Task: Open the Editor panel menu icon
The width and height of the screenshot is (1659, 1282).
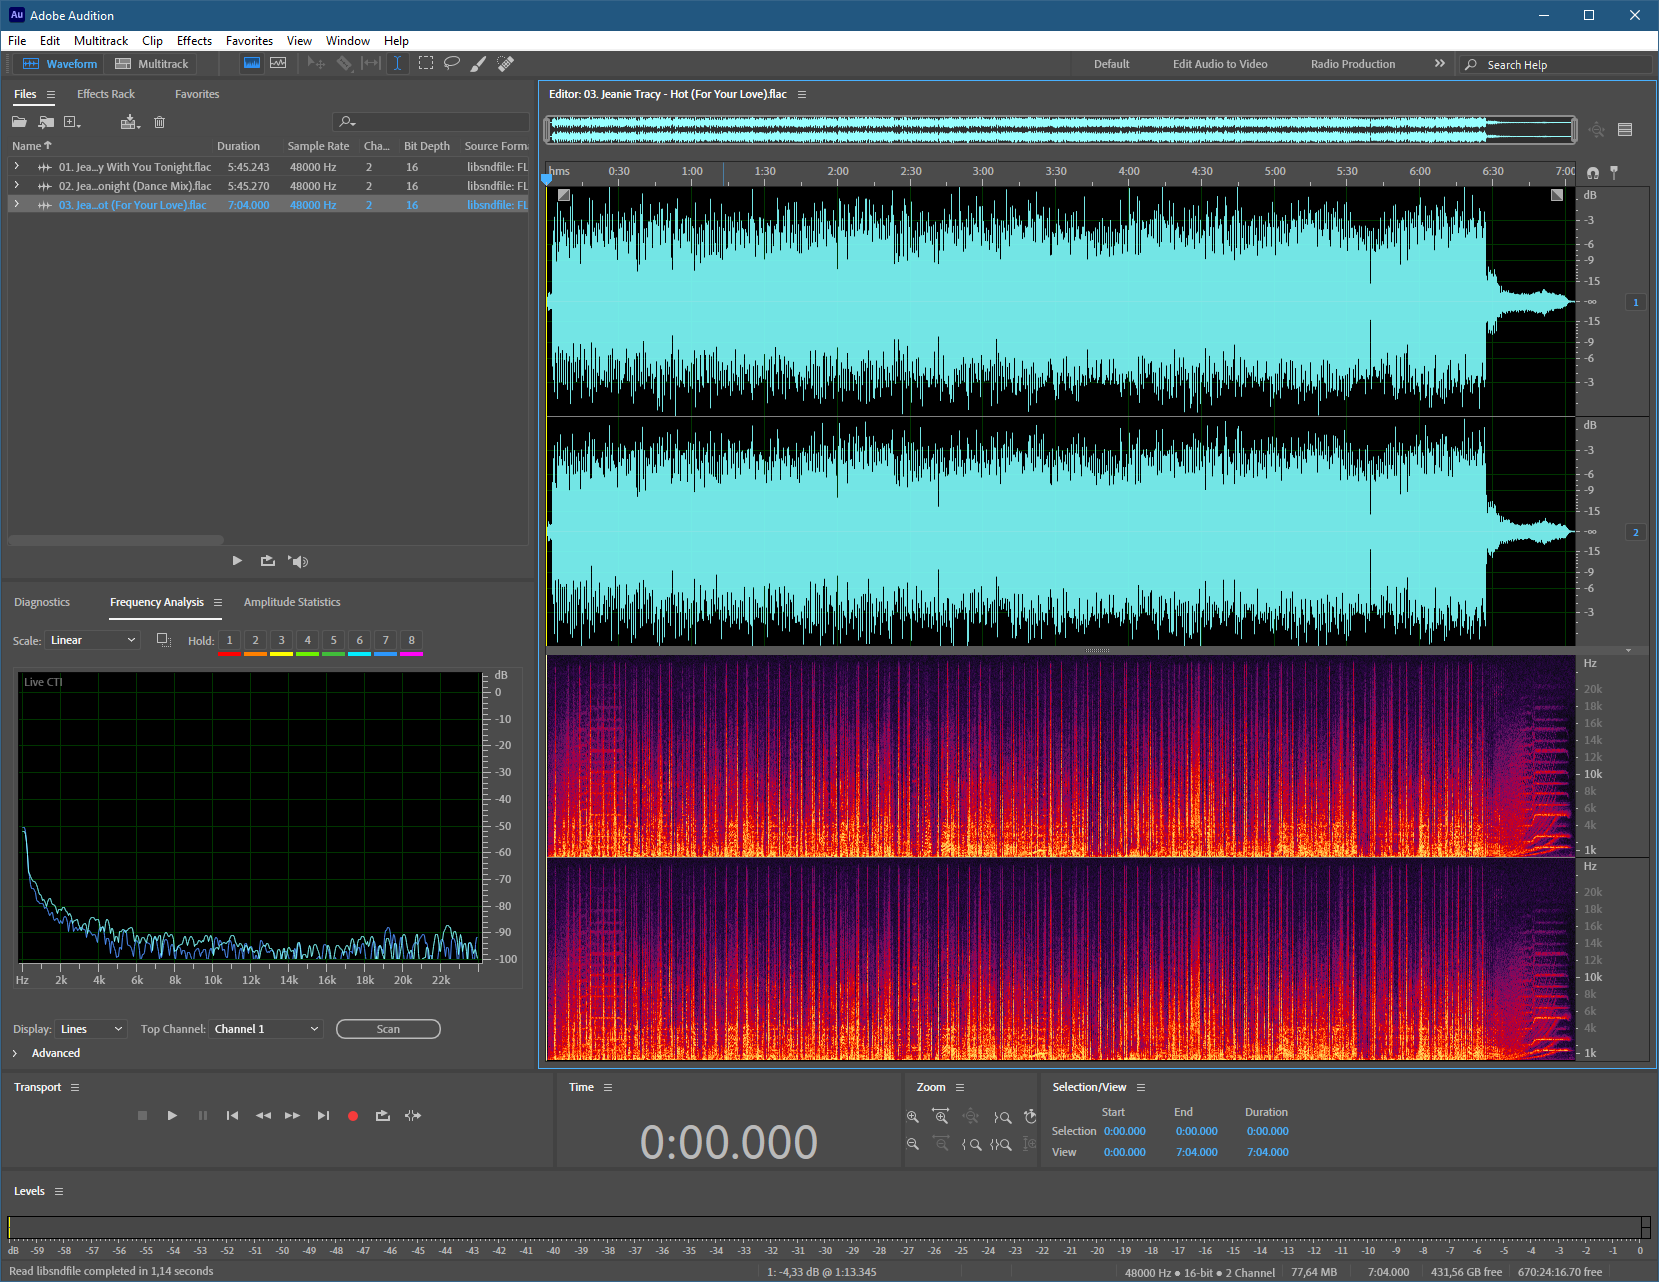Action: coord(802,94)
